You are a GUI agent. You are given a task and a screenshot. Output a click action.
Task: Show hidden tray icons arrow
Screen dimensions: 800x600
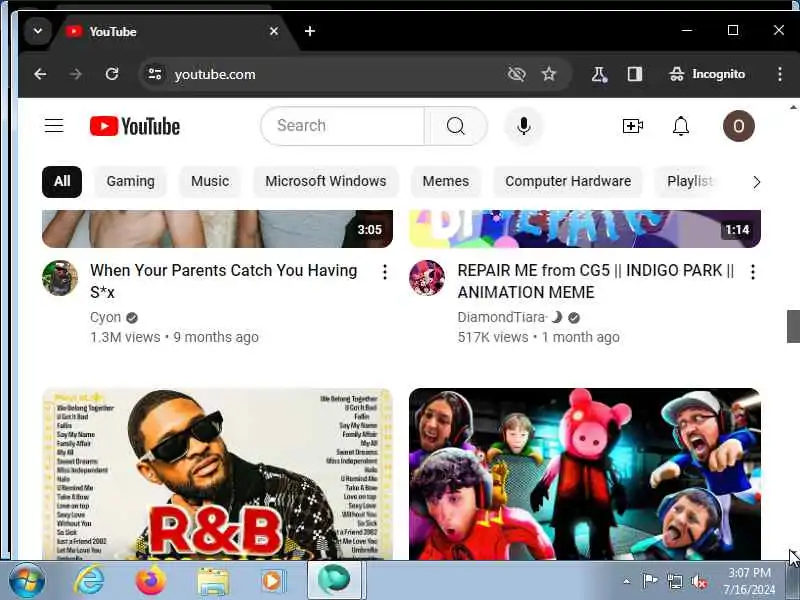pos(627,581)
